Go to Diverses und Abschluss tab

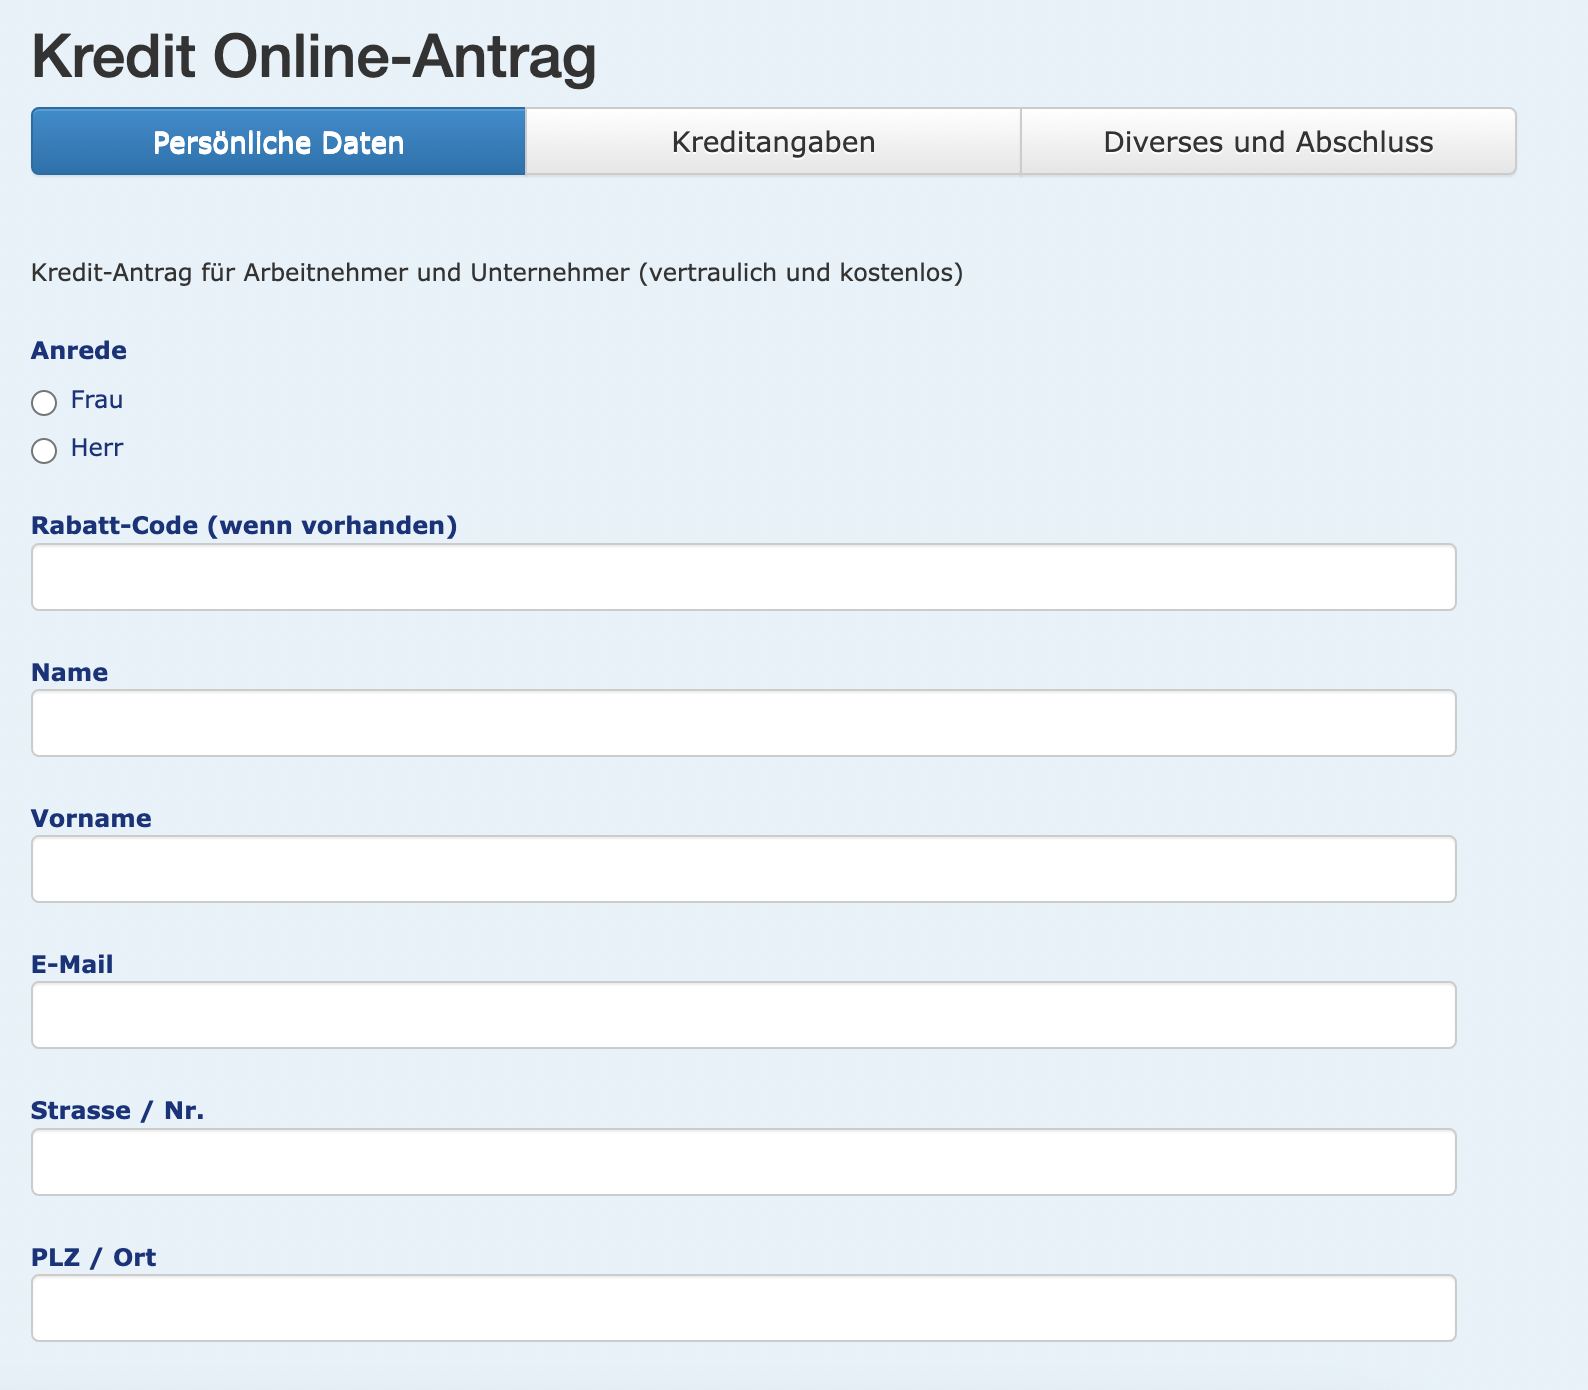(x=1268, y=142)
